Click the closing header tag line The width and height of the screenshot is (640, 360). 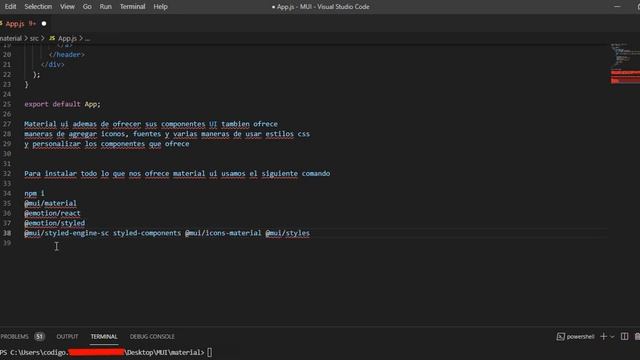[67, 54]
